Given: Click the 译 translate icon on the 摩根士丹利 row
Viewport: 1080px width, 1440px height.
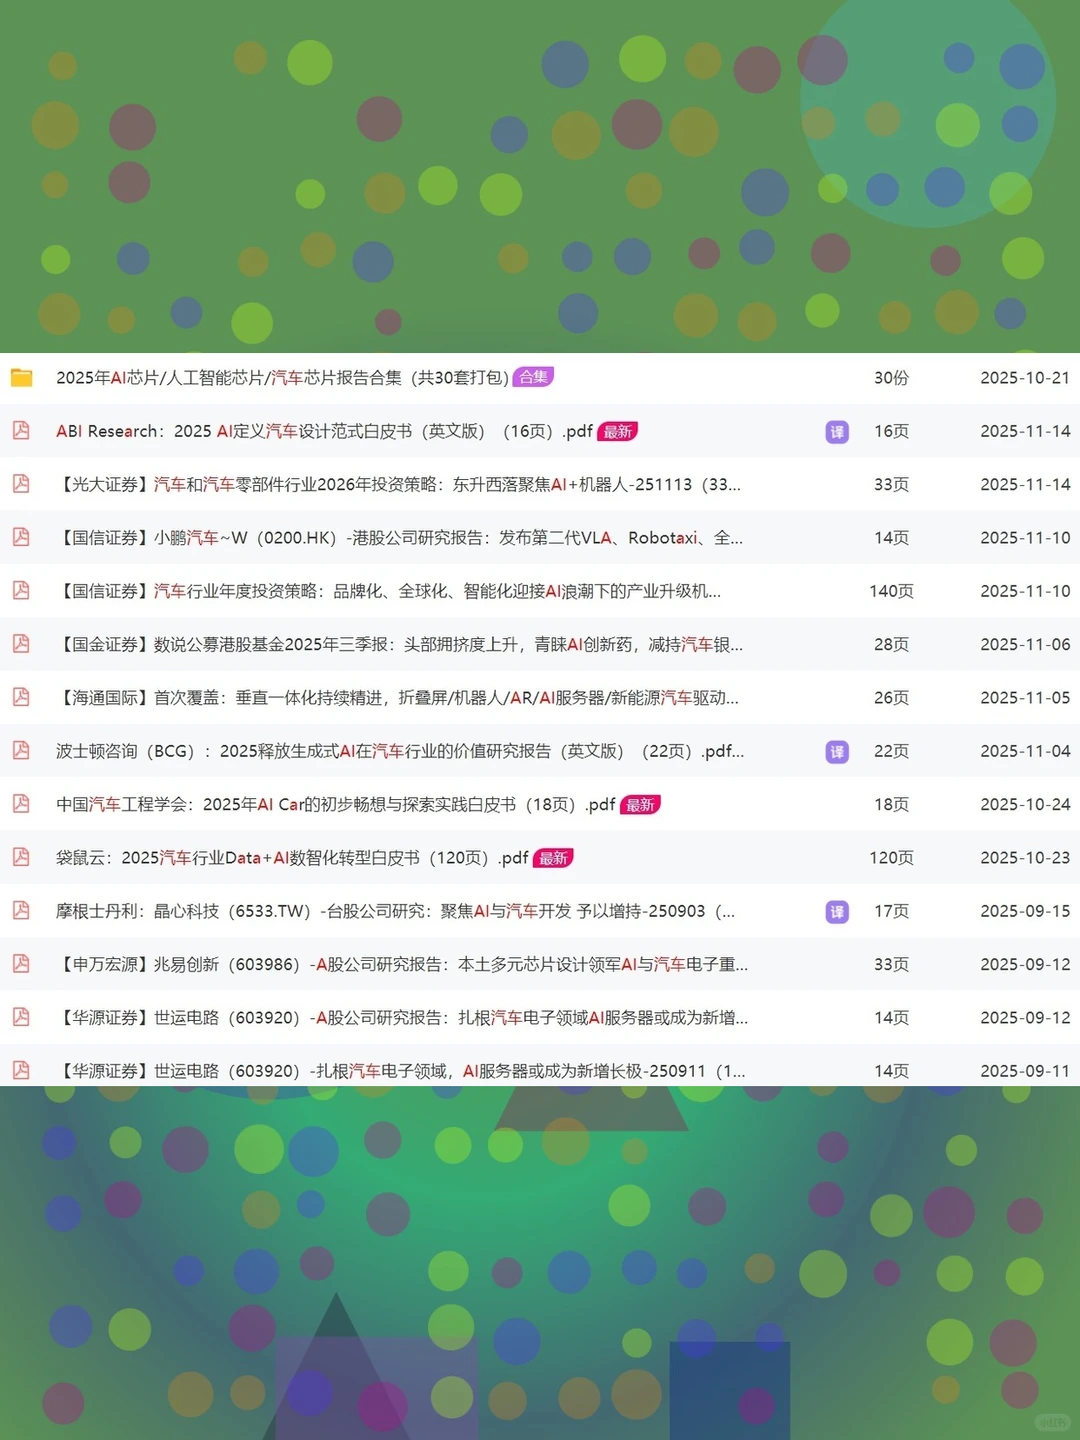Looking at the screenshot, I should pos(836,911).
